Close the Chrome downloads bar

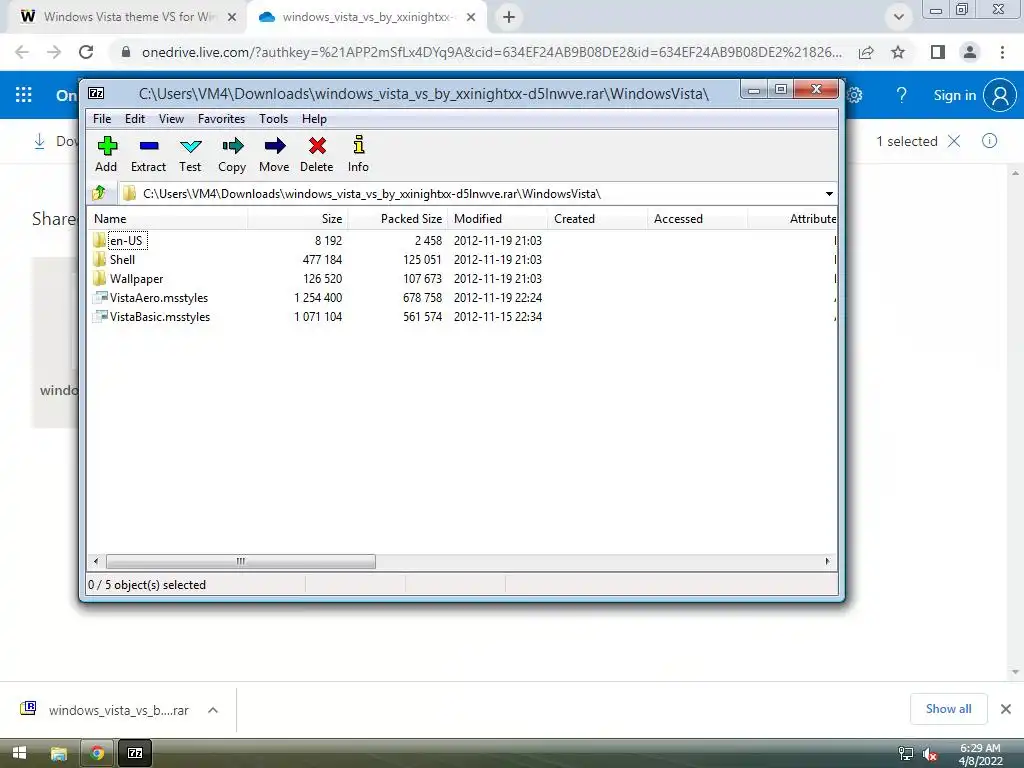point(1006,709)
